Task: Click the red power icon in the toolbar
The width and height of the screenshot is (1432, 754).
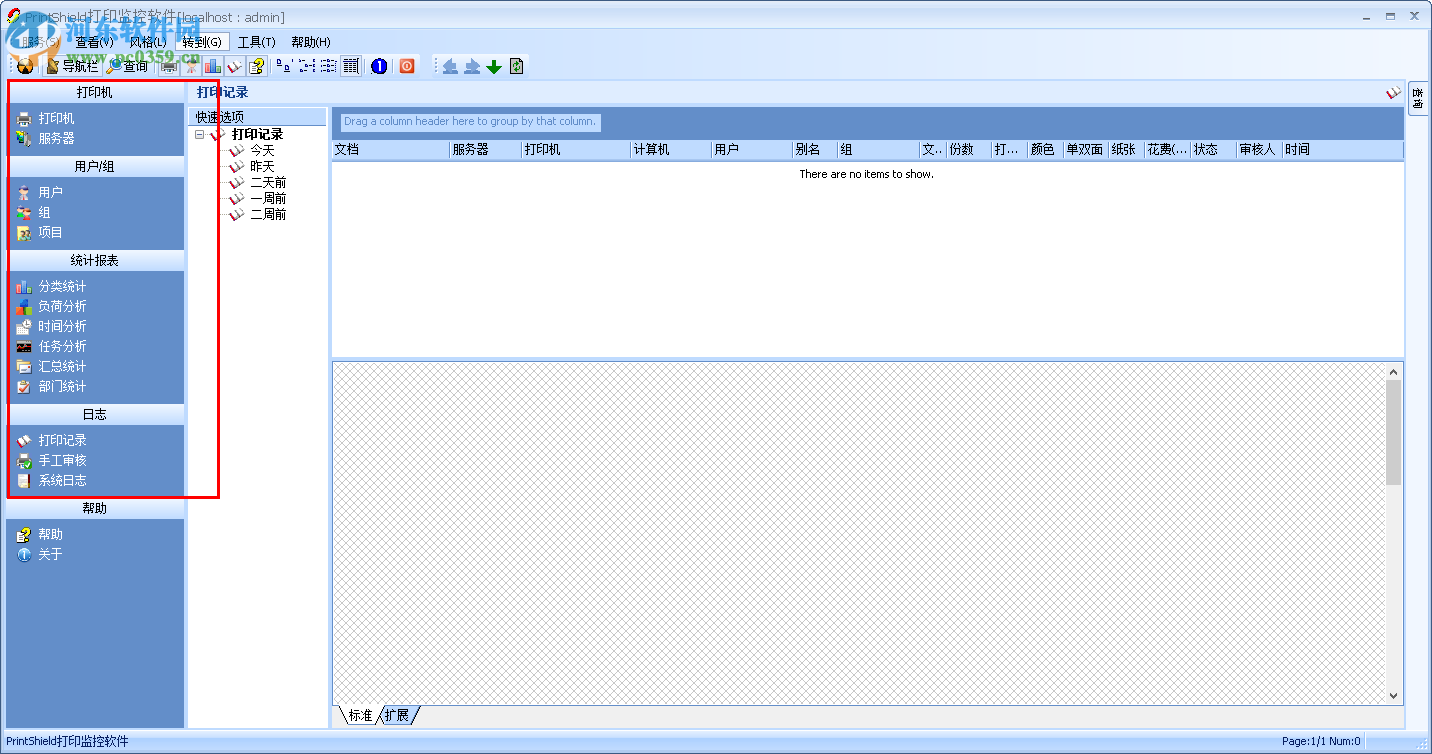Action: 407,66
